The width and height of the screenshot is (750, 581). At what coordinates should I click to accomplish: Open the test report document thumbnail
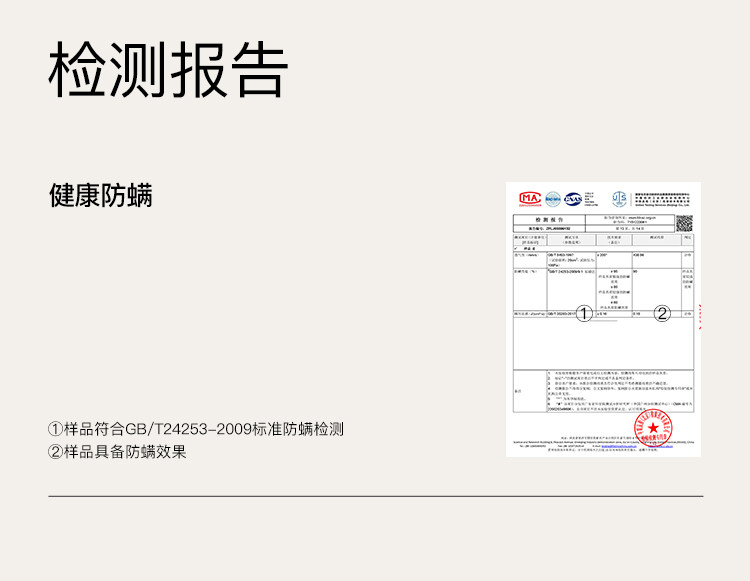pyautogui.click(x=603, y=320)
